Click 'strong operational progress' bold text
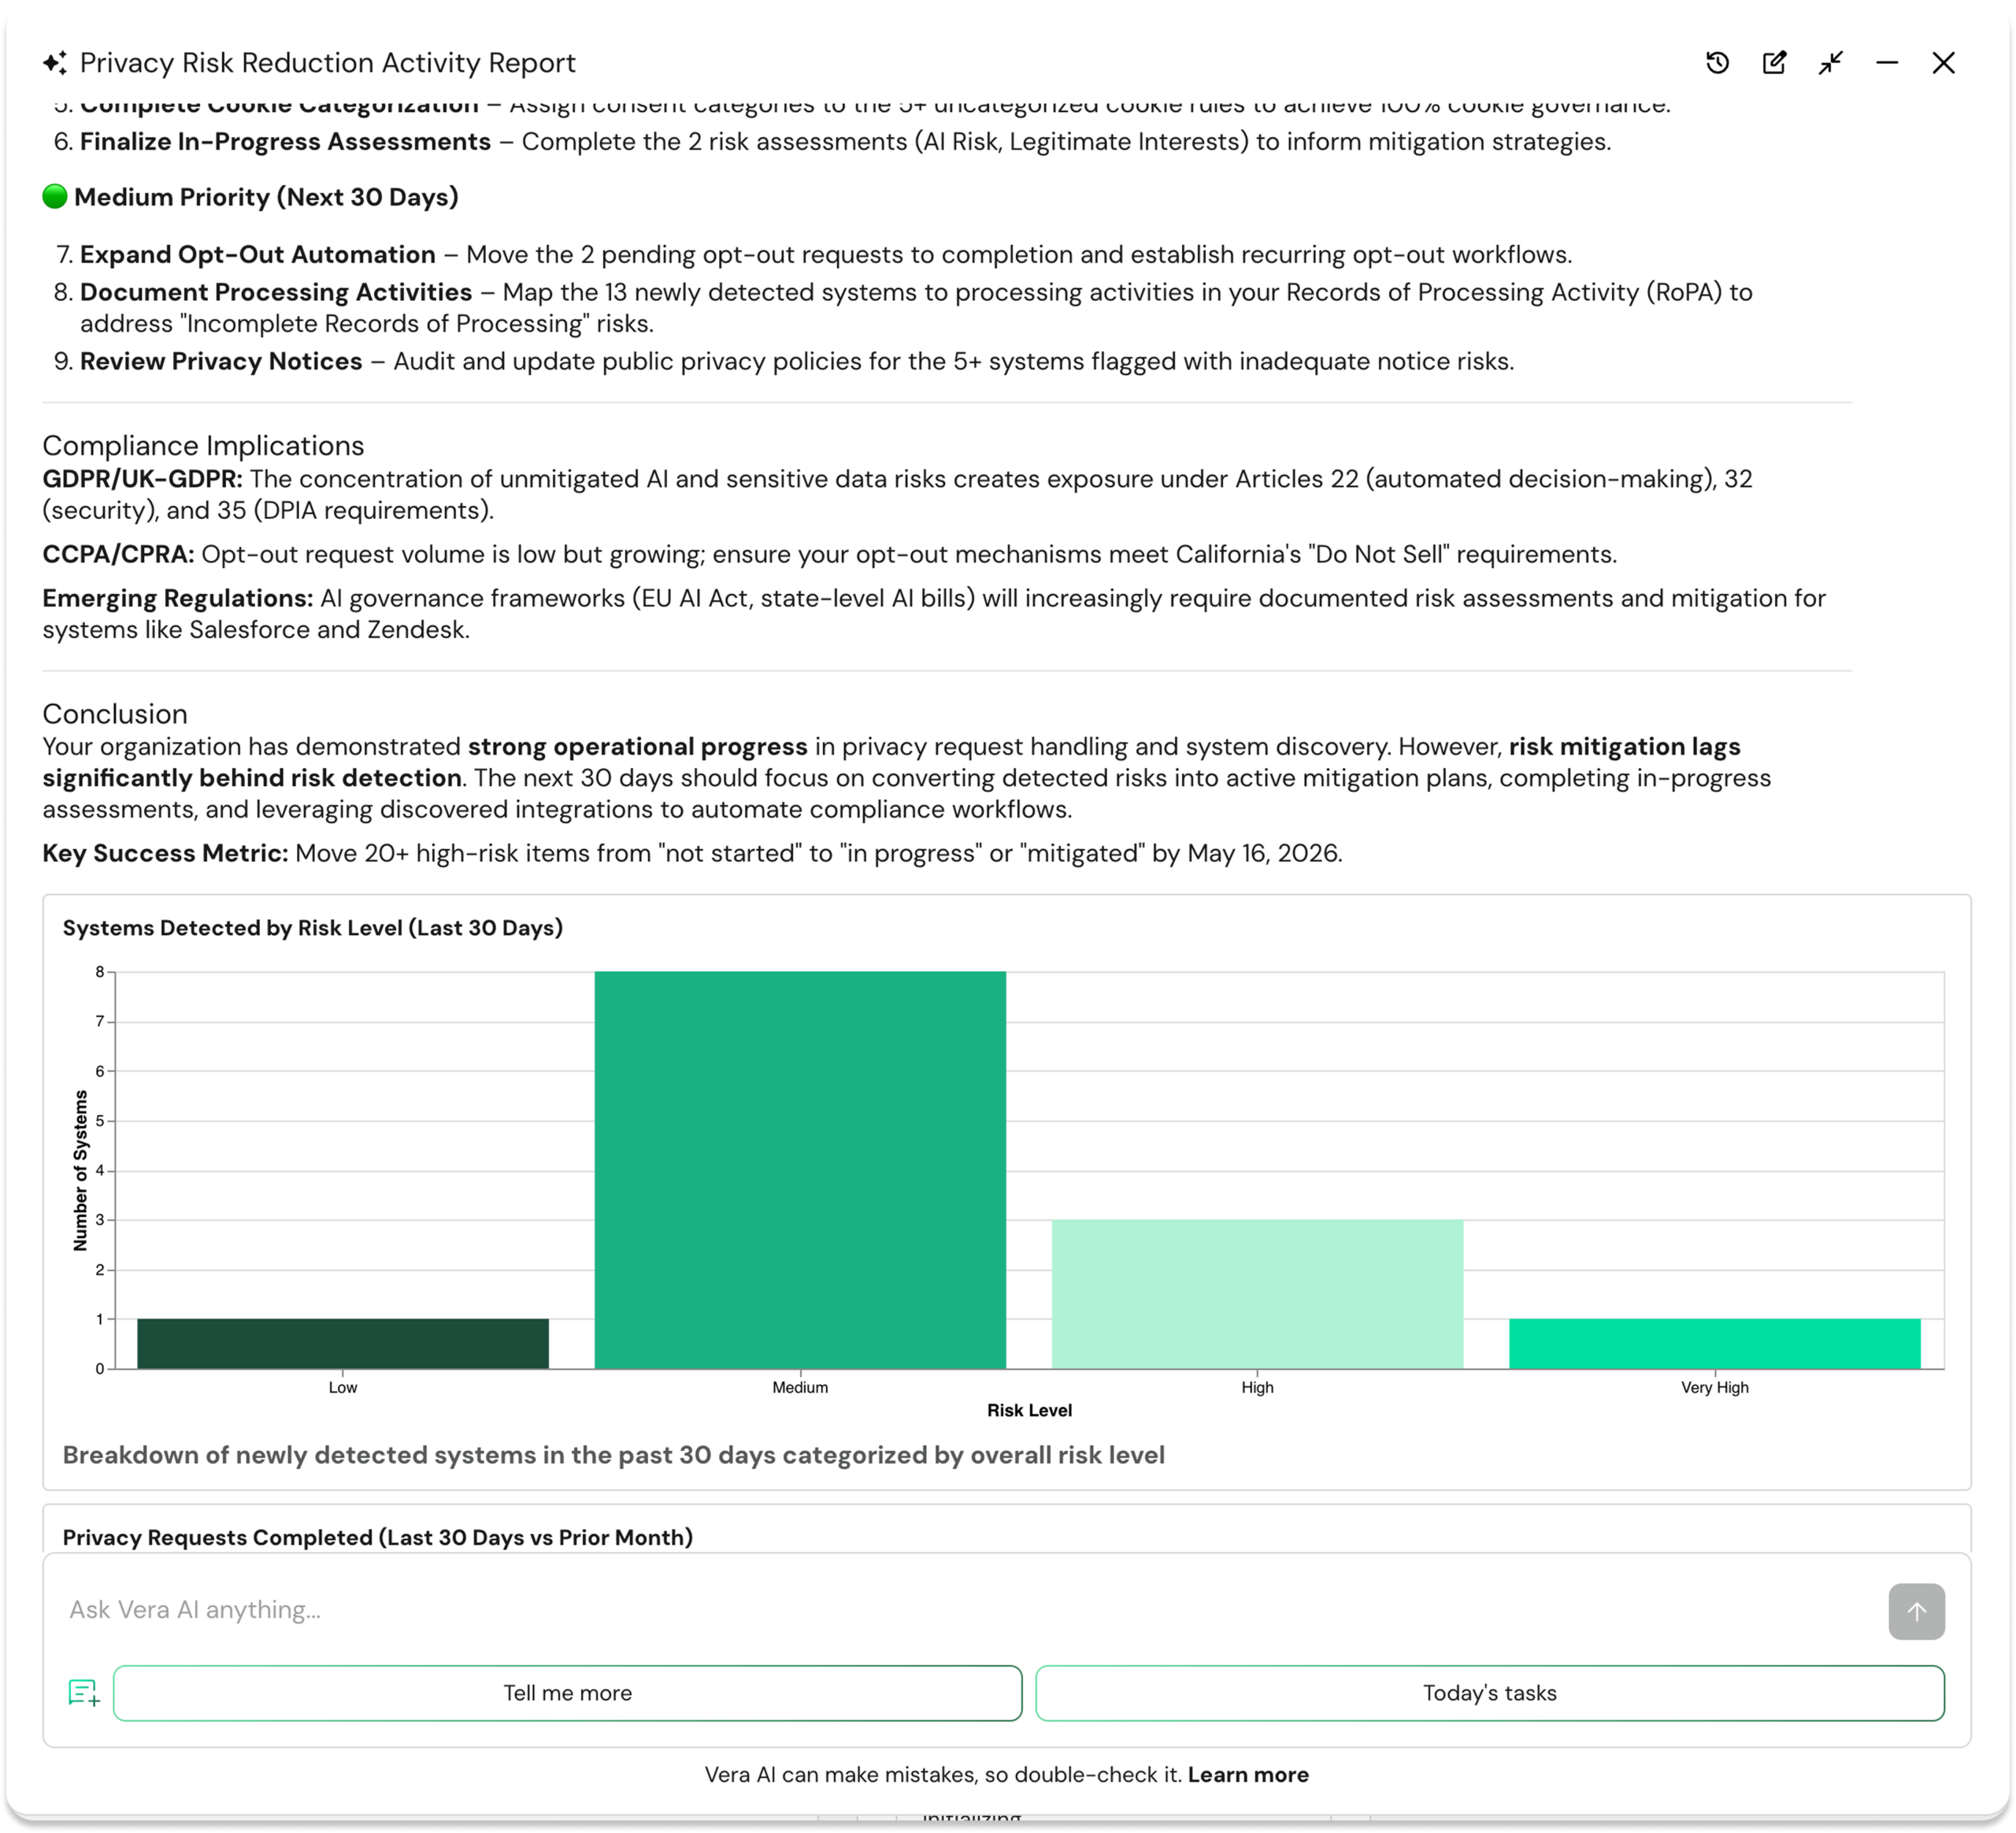The image size is (2016, 1833). click(638, 747)
